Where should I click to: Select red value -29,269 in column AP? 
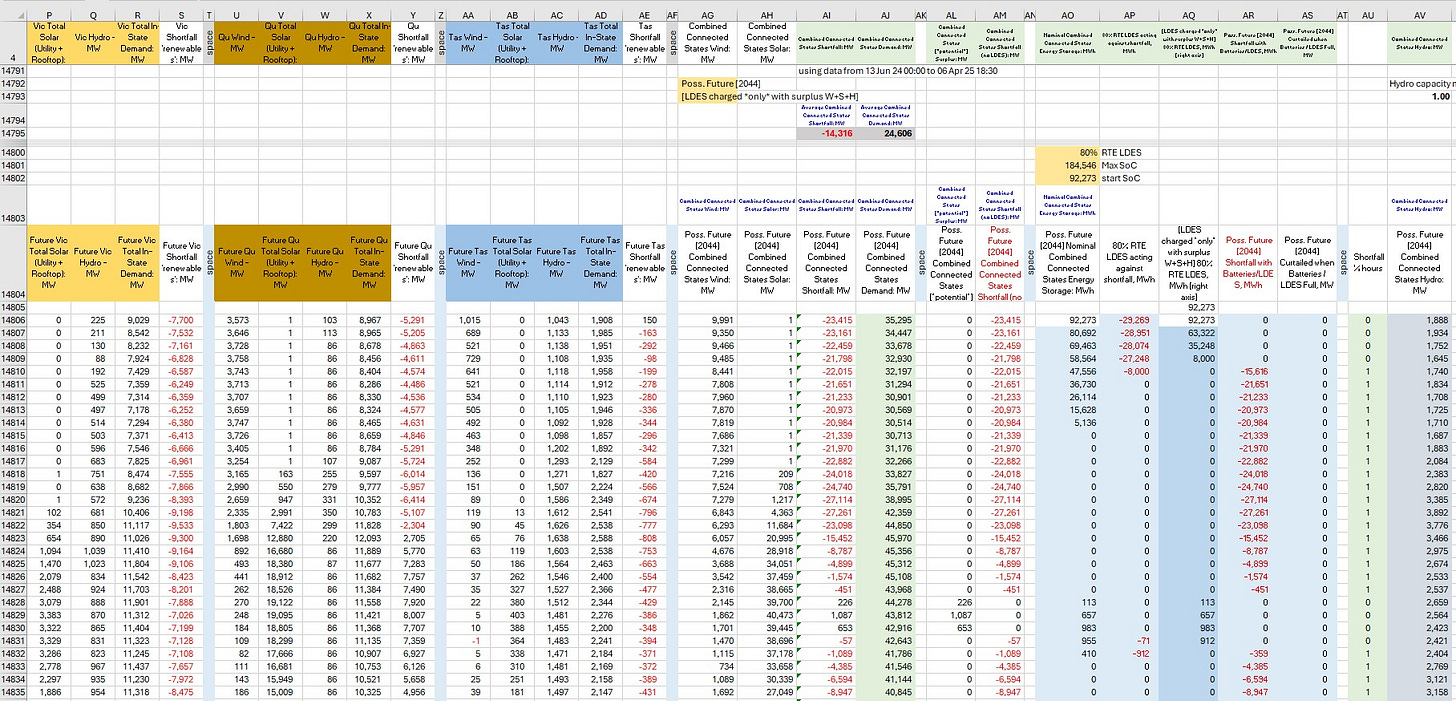1130,319
